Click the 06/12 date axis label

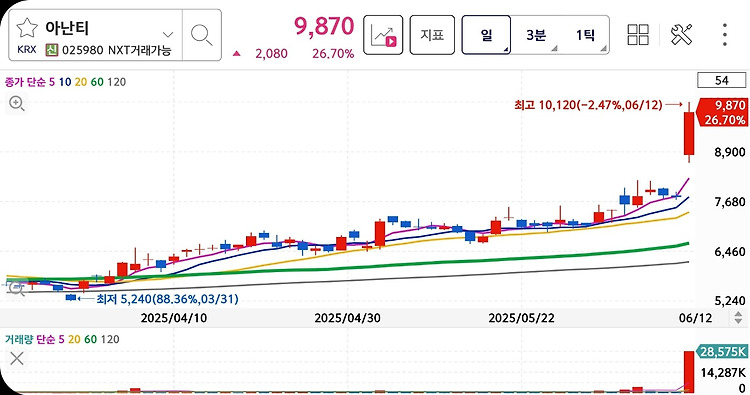point(695,318)
